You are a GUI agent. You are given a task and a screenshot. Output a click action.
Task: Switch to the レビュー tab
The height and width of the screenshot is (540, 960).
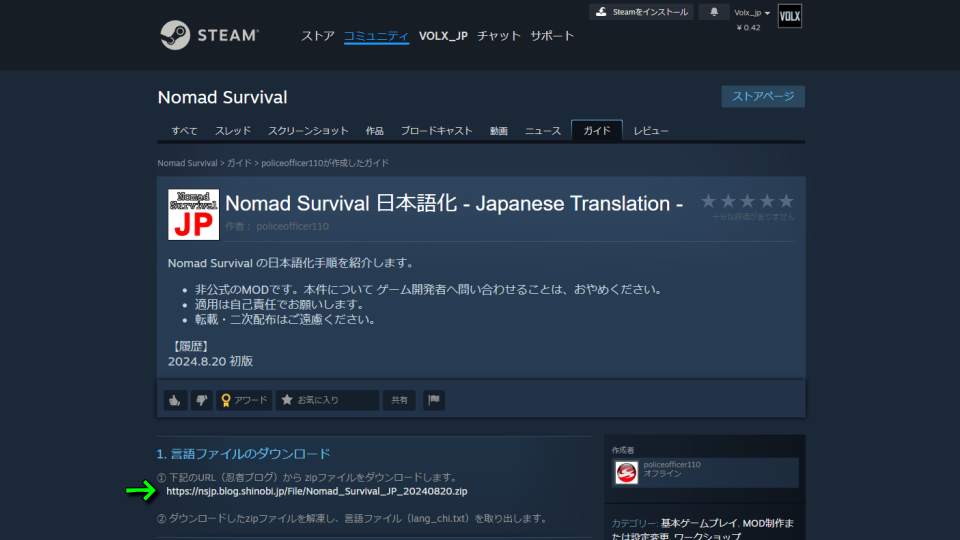pyautogui.click(x=651, y=130)
